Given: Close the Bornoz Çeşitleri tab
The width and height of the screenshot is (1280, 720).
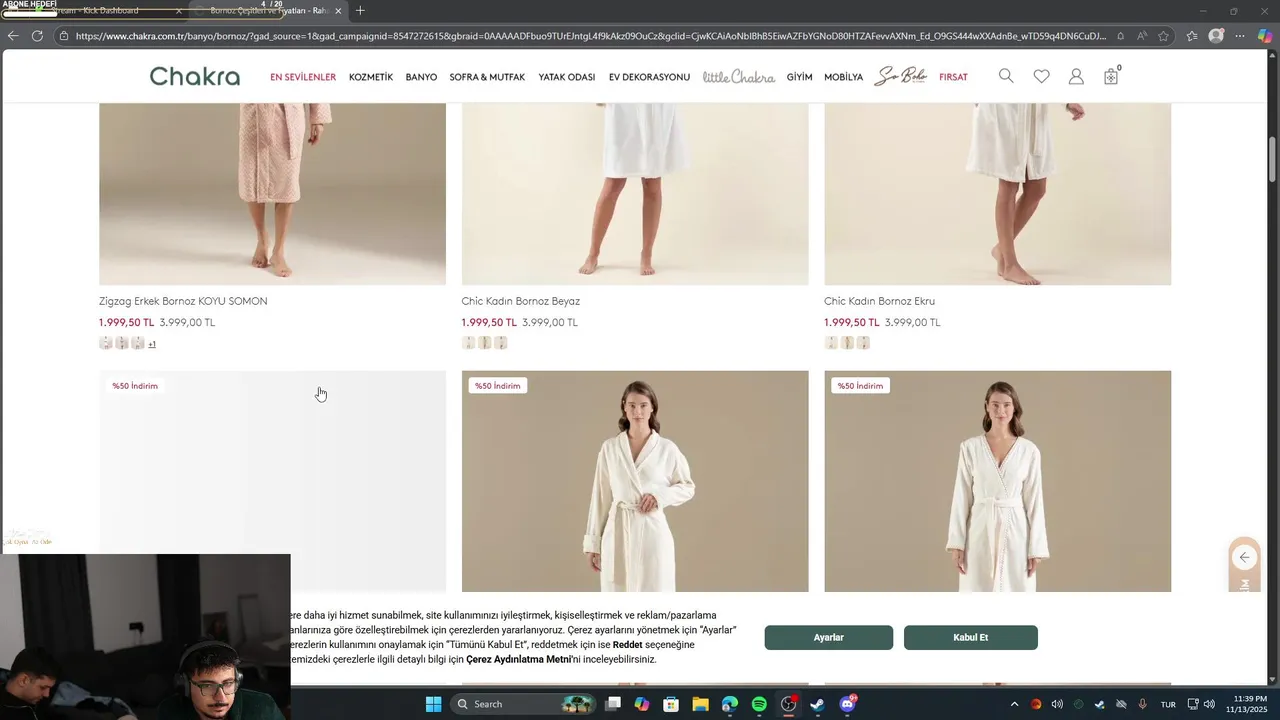Looking at the screenshot, I should (338, 11).
